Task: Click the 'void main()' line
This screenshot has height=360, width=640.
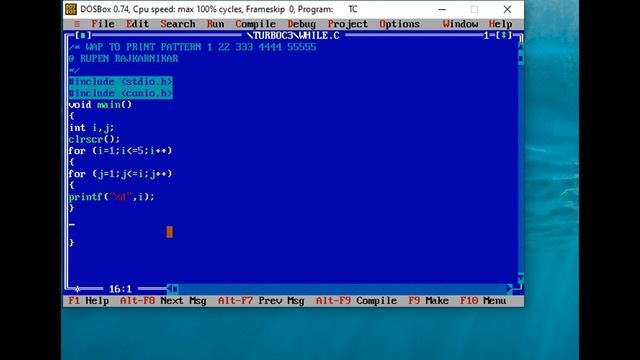Action: [100, 104]
